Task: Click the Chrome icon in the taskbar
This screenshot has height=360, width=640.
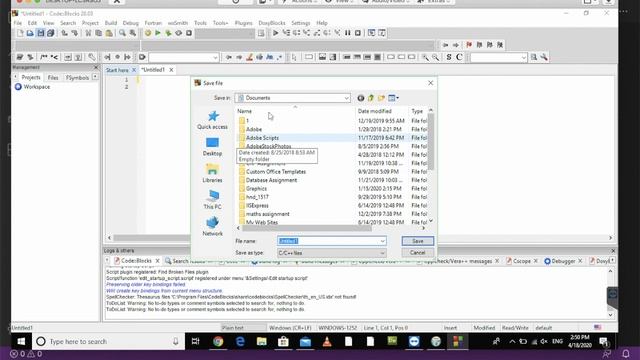Action: pos(218,341)
